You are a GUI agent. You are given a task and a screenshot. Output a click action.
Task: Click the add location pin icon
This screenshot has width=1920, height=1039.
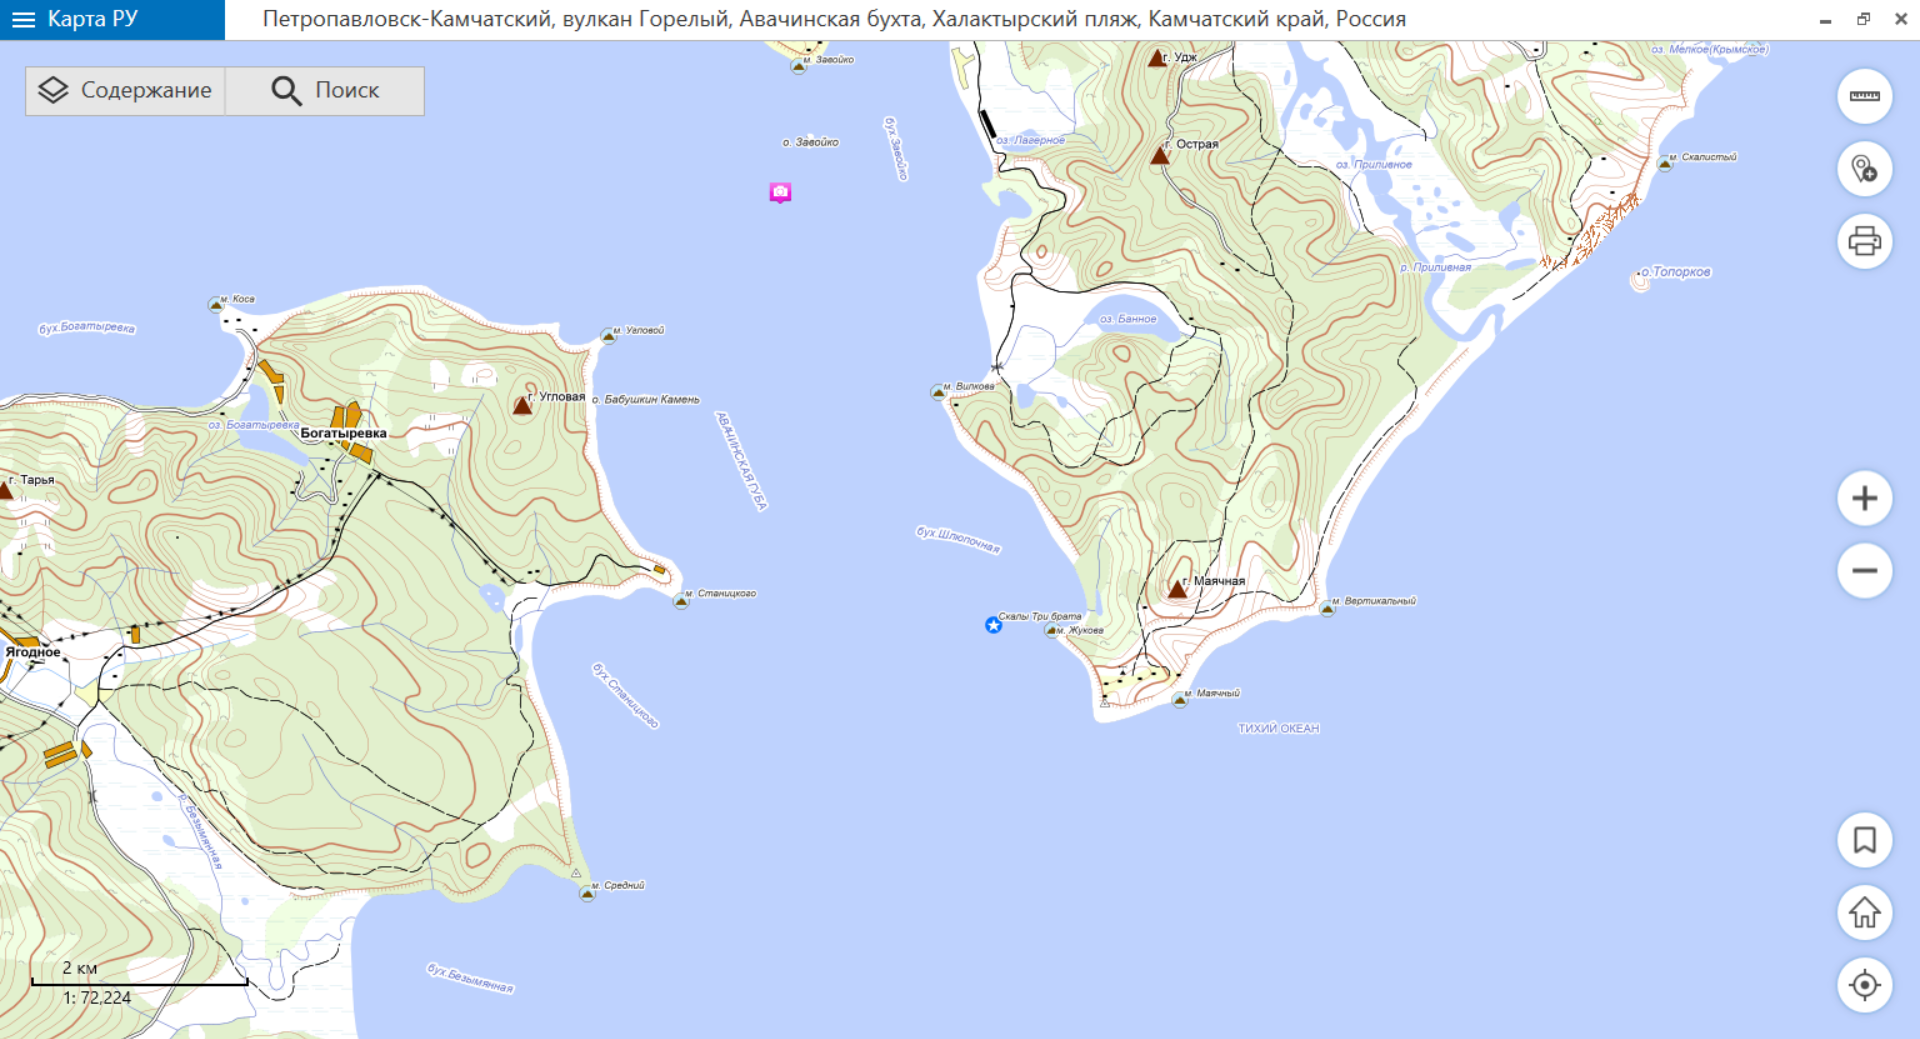[1864, 169]
